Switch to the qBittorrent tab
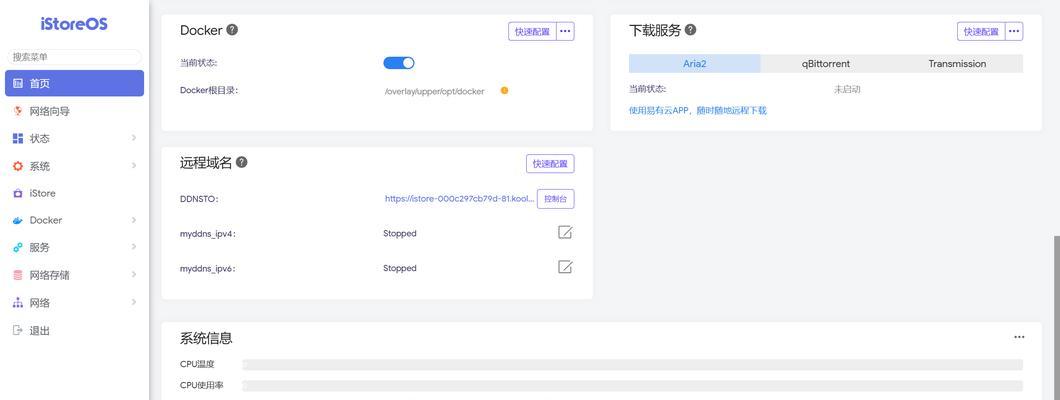The width and height of the screenshot is (1060, 400). click(825, 64)
